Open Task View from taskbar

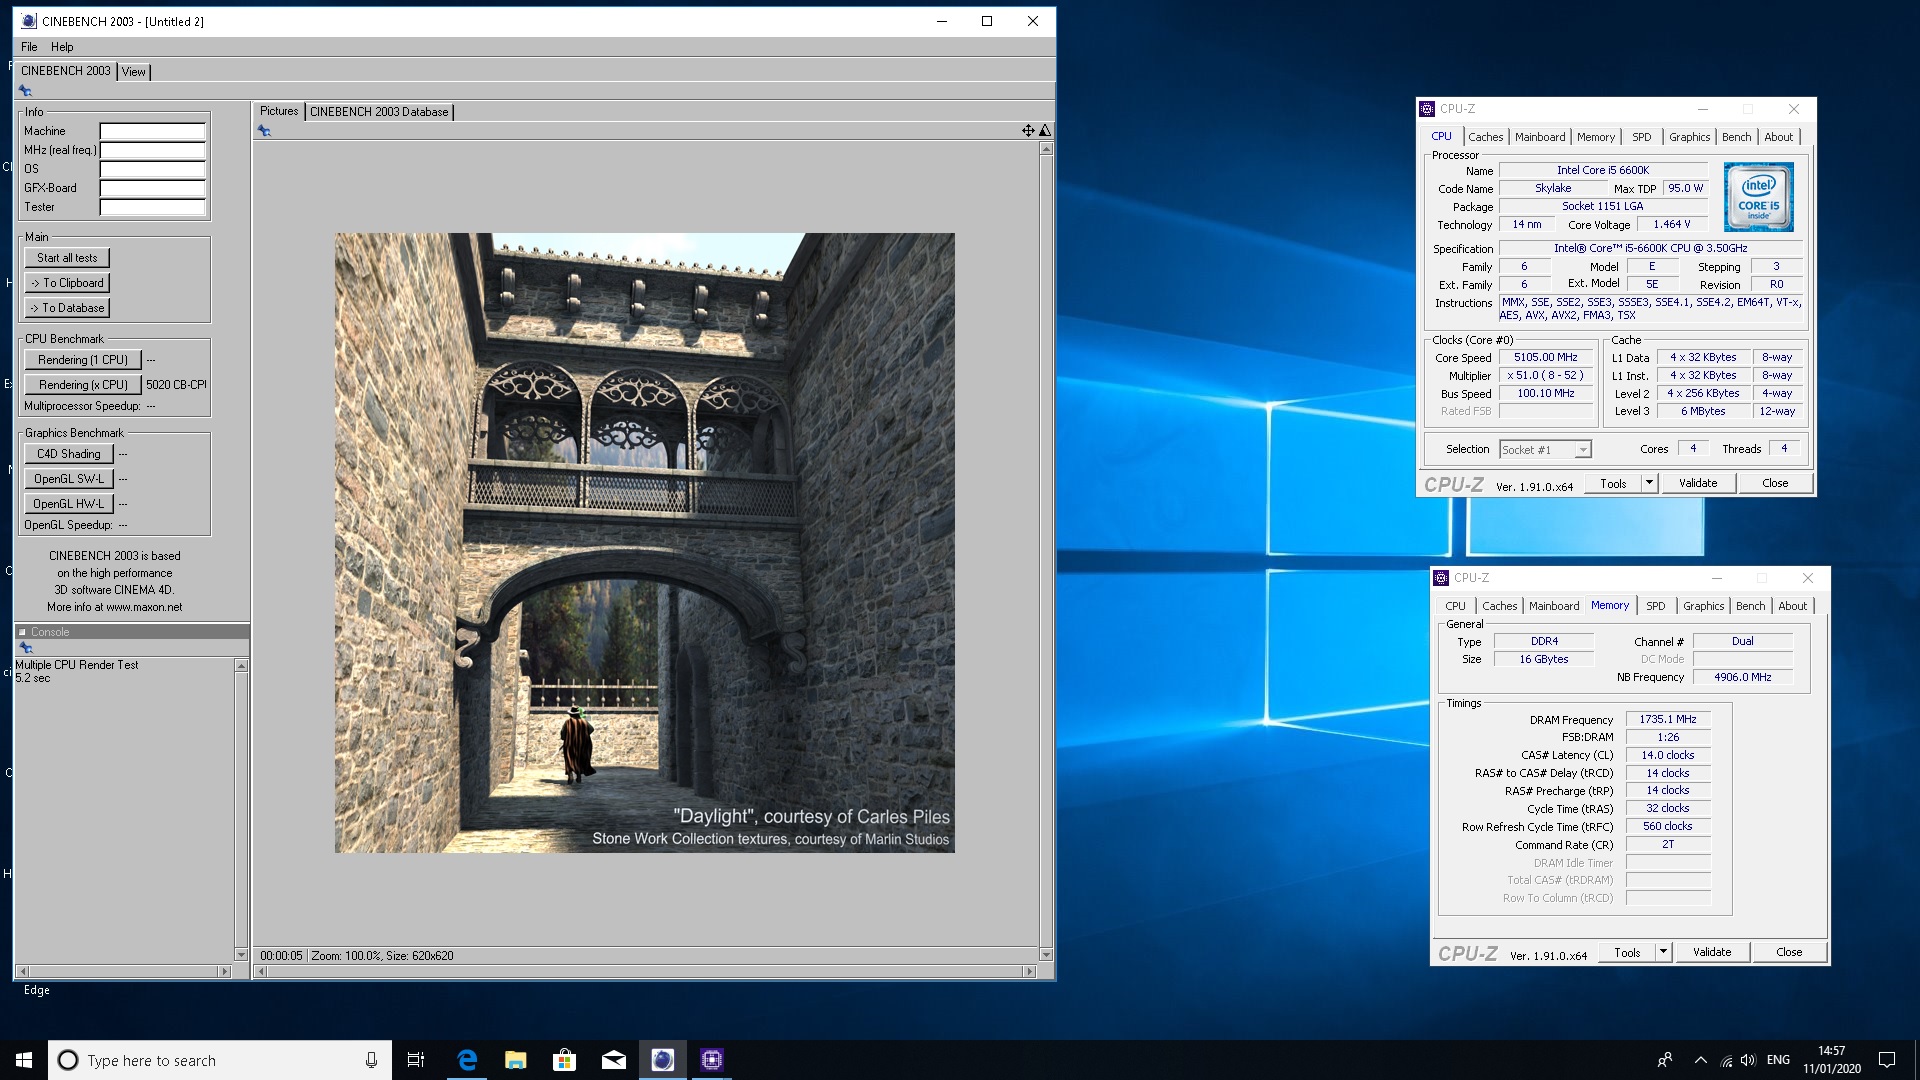pyautogui.click(x=416, y=1060)
